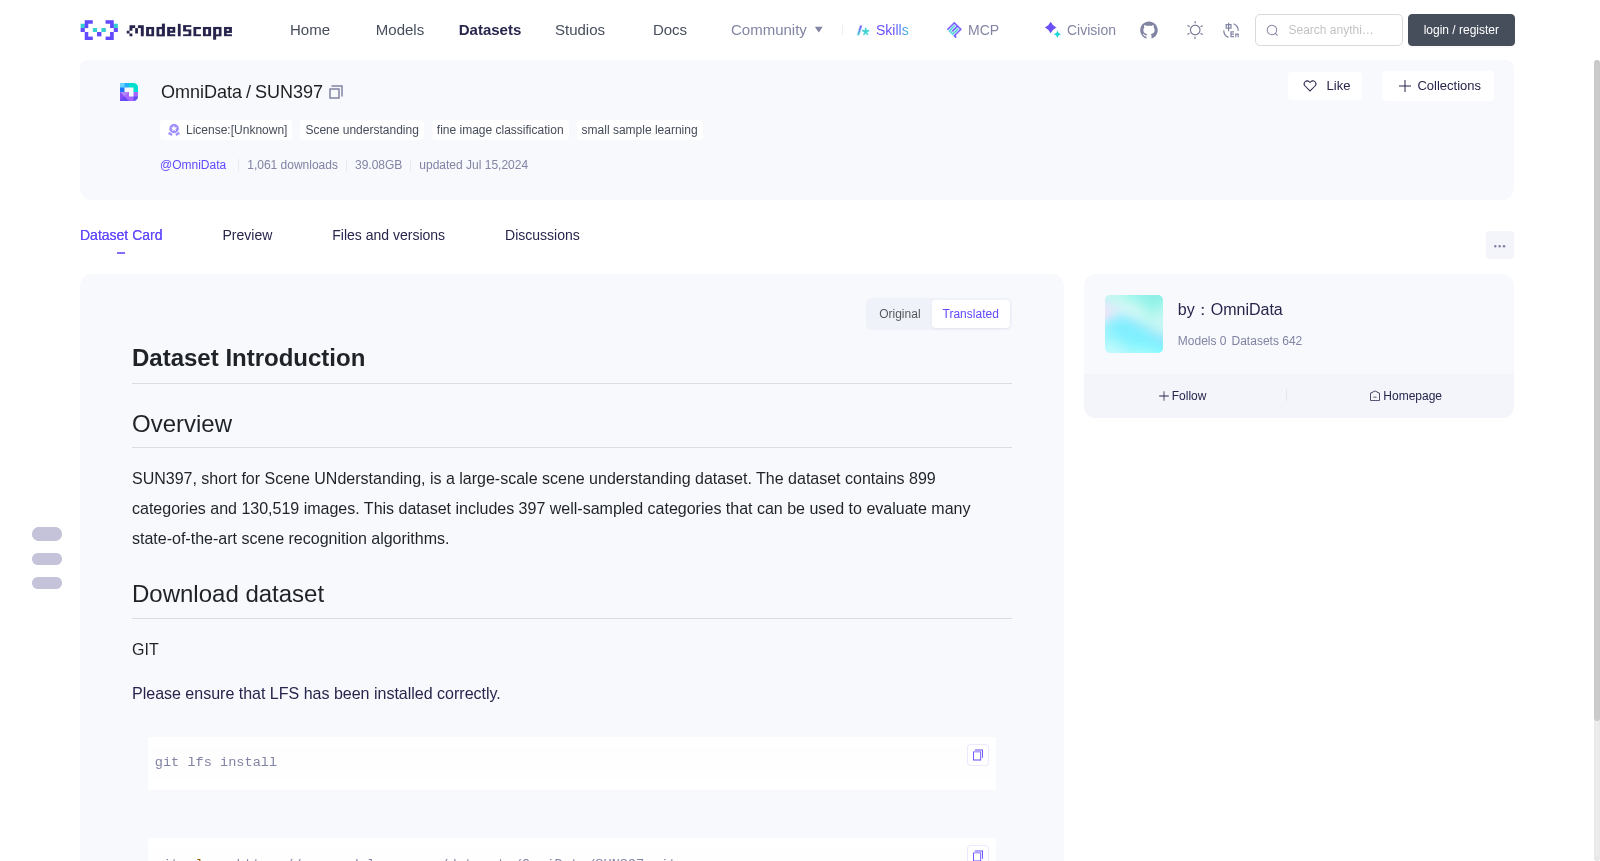1600x861 pixels.
Task: Open the Datasets section
Action: point(490,30)
